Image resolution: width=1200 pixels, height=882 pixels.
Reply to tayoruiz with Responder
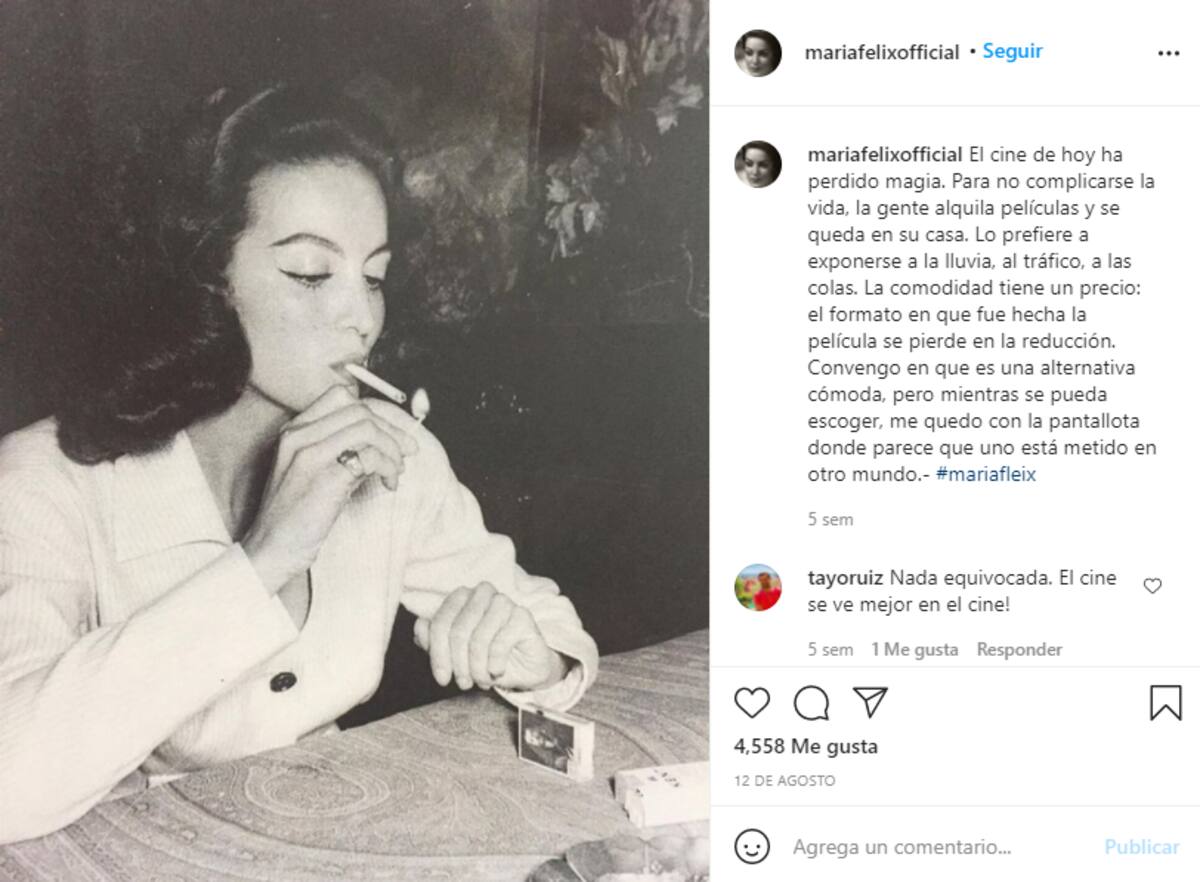point(1019,649)
